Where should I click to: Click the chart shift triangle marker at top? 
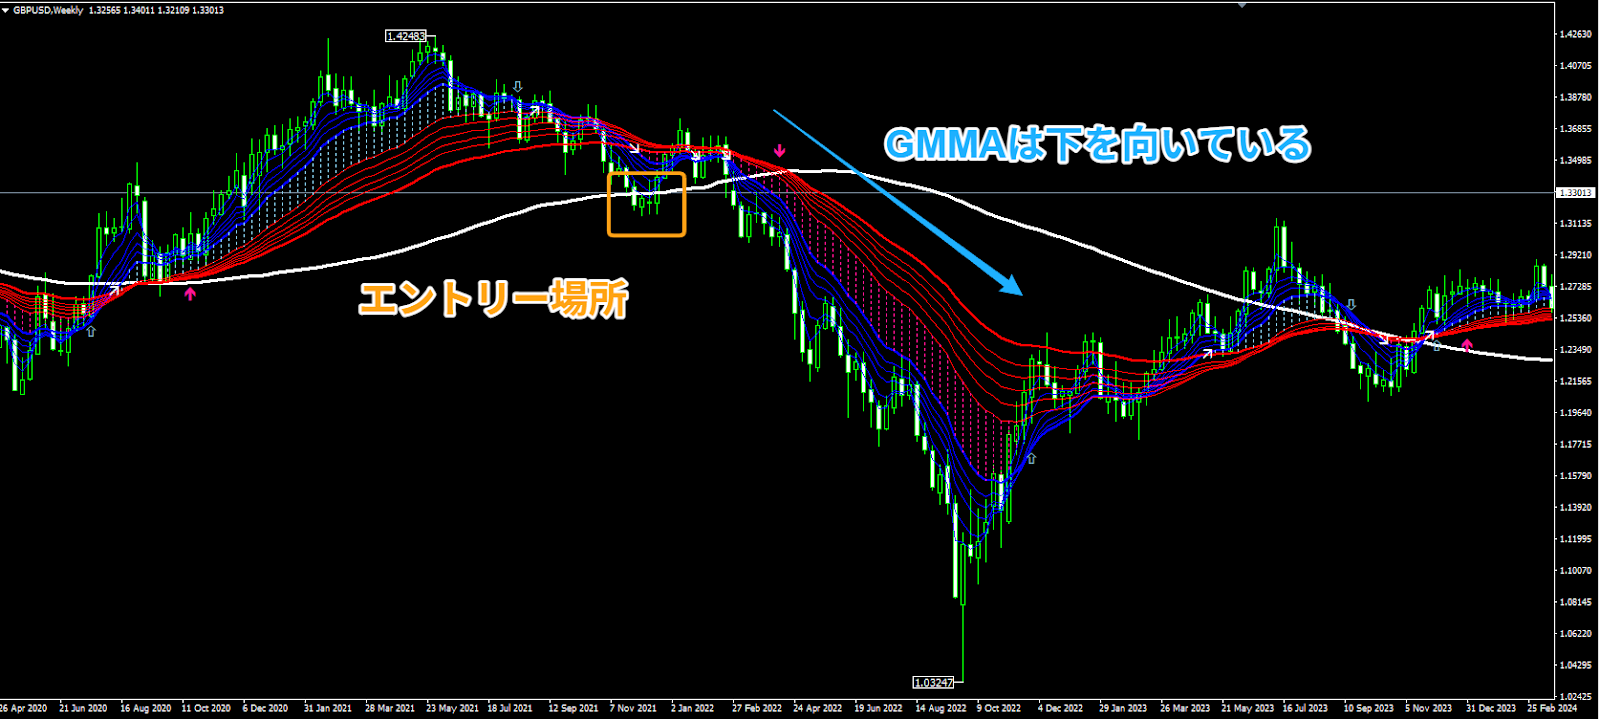[1242, 5]
